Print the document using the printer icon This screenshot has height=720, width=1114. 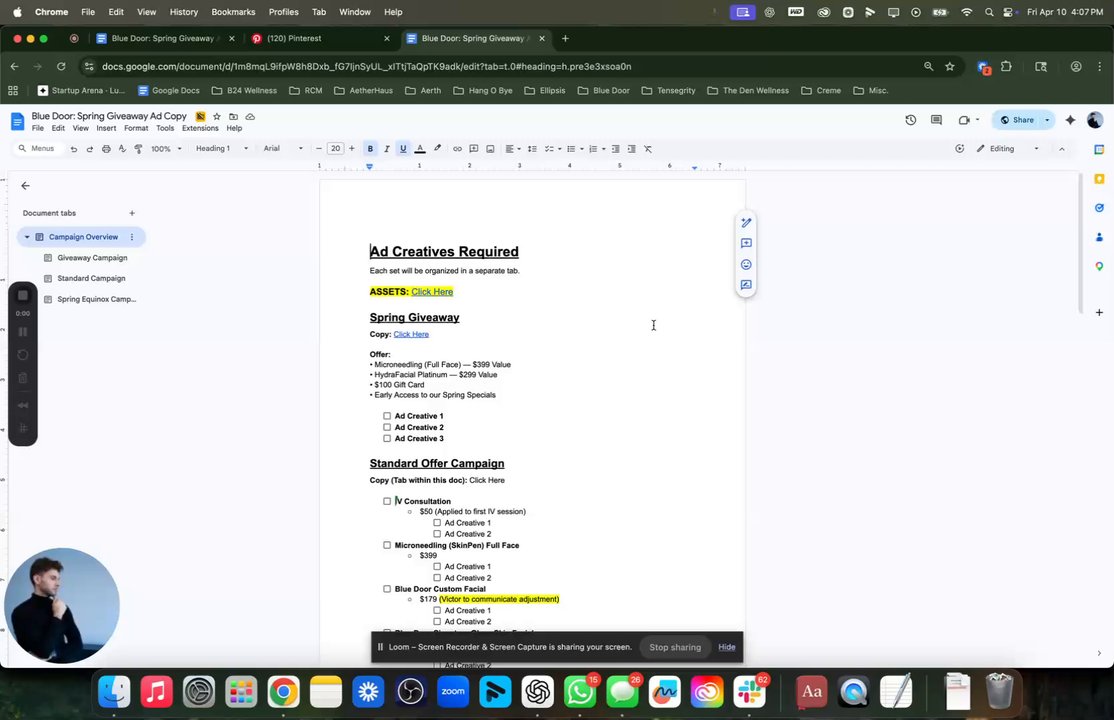click(x=106, y=149)
